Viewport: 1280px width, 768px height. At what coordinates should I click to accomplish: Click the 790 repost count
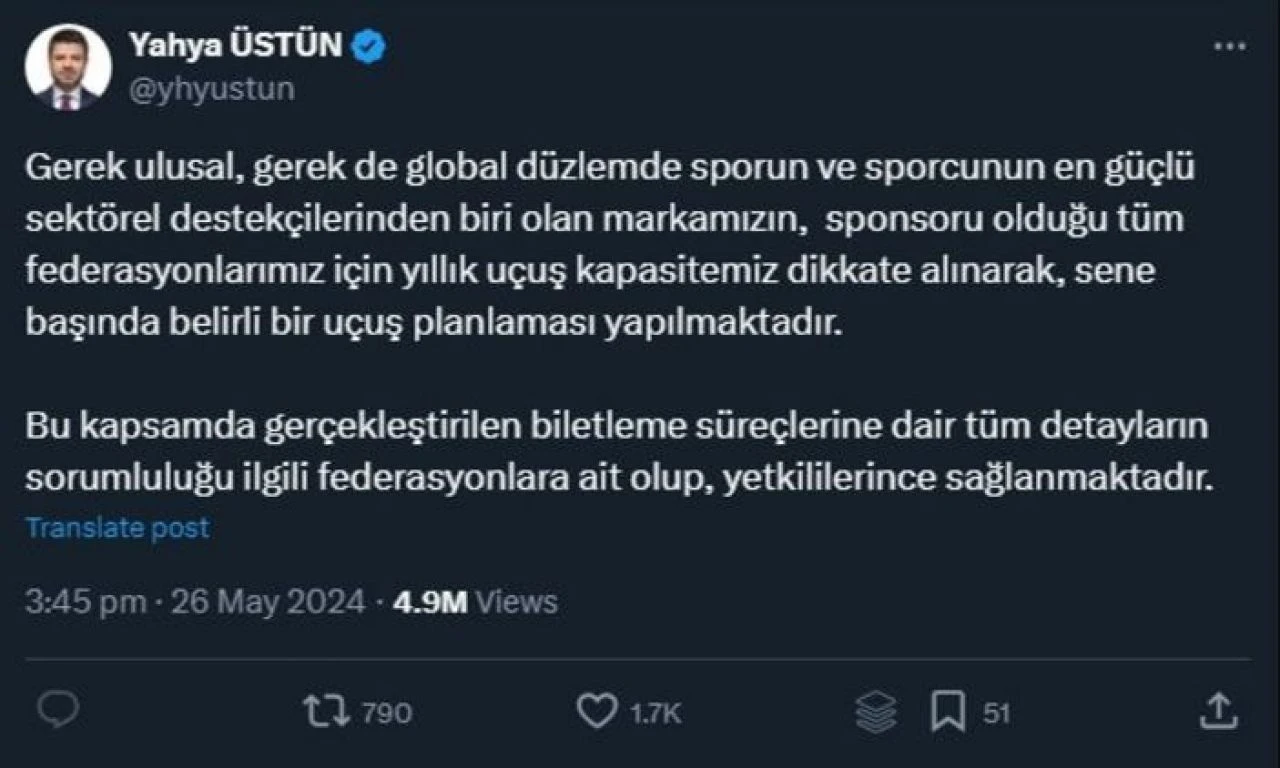coord(386,713)
